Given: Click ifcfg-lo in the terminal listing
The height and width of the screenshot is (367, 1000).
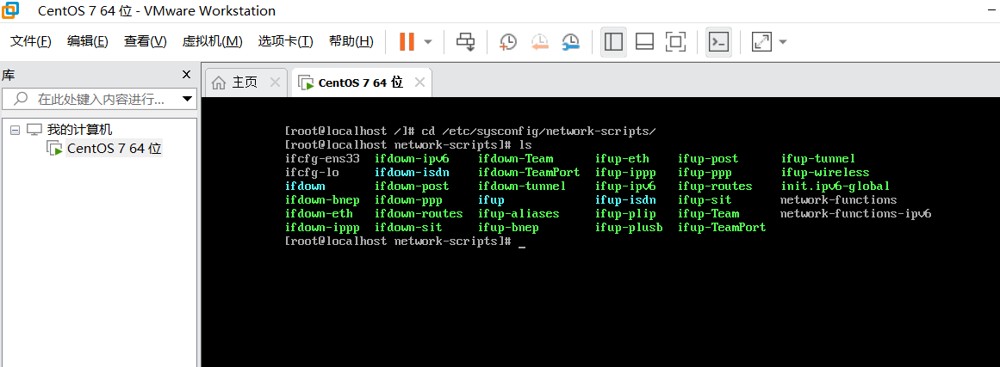Looking at the screenshot, I should 312,172.
